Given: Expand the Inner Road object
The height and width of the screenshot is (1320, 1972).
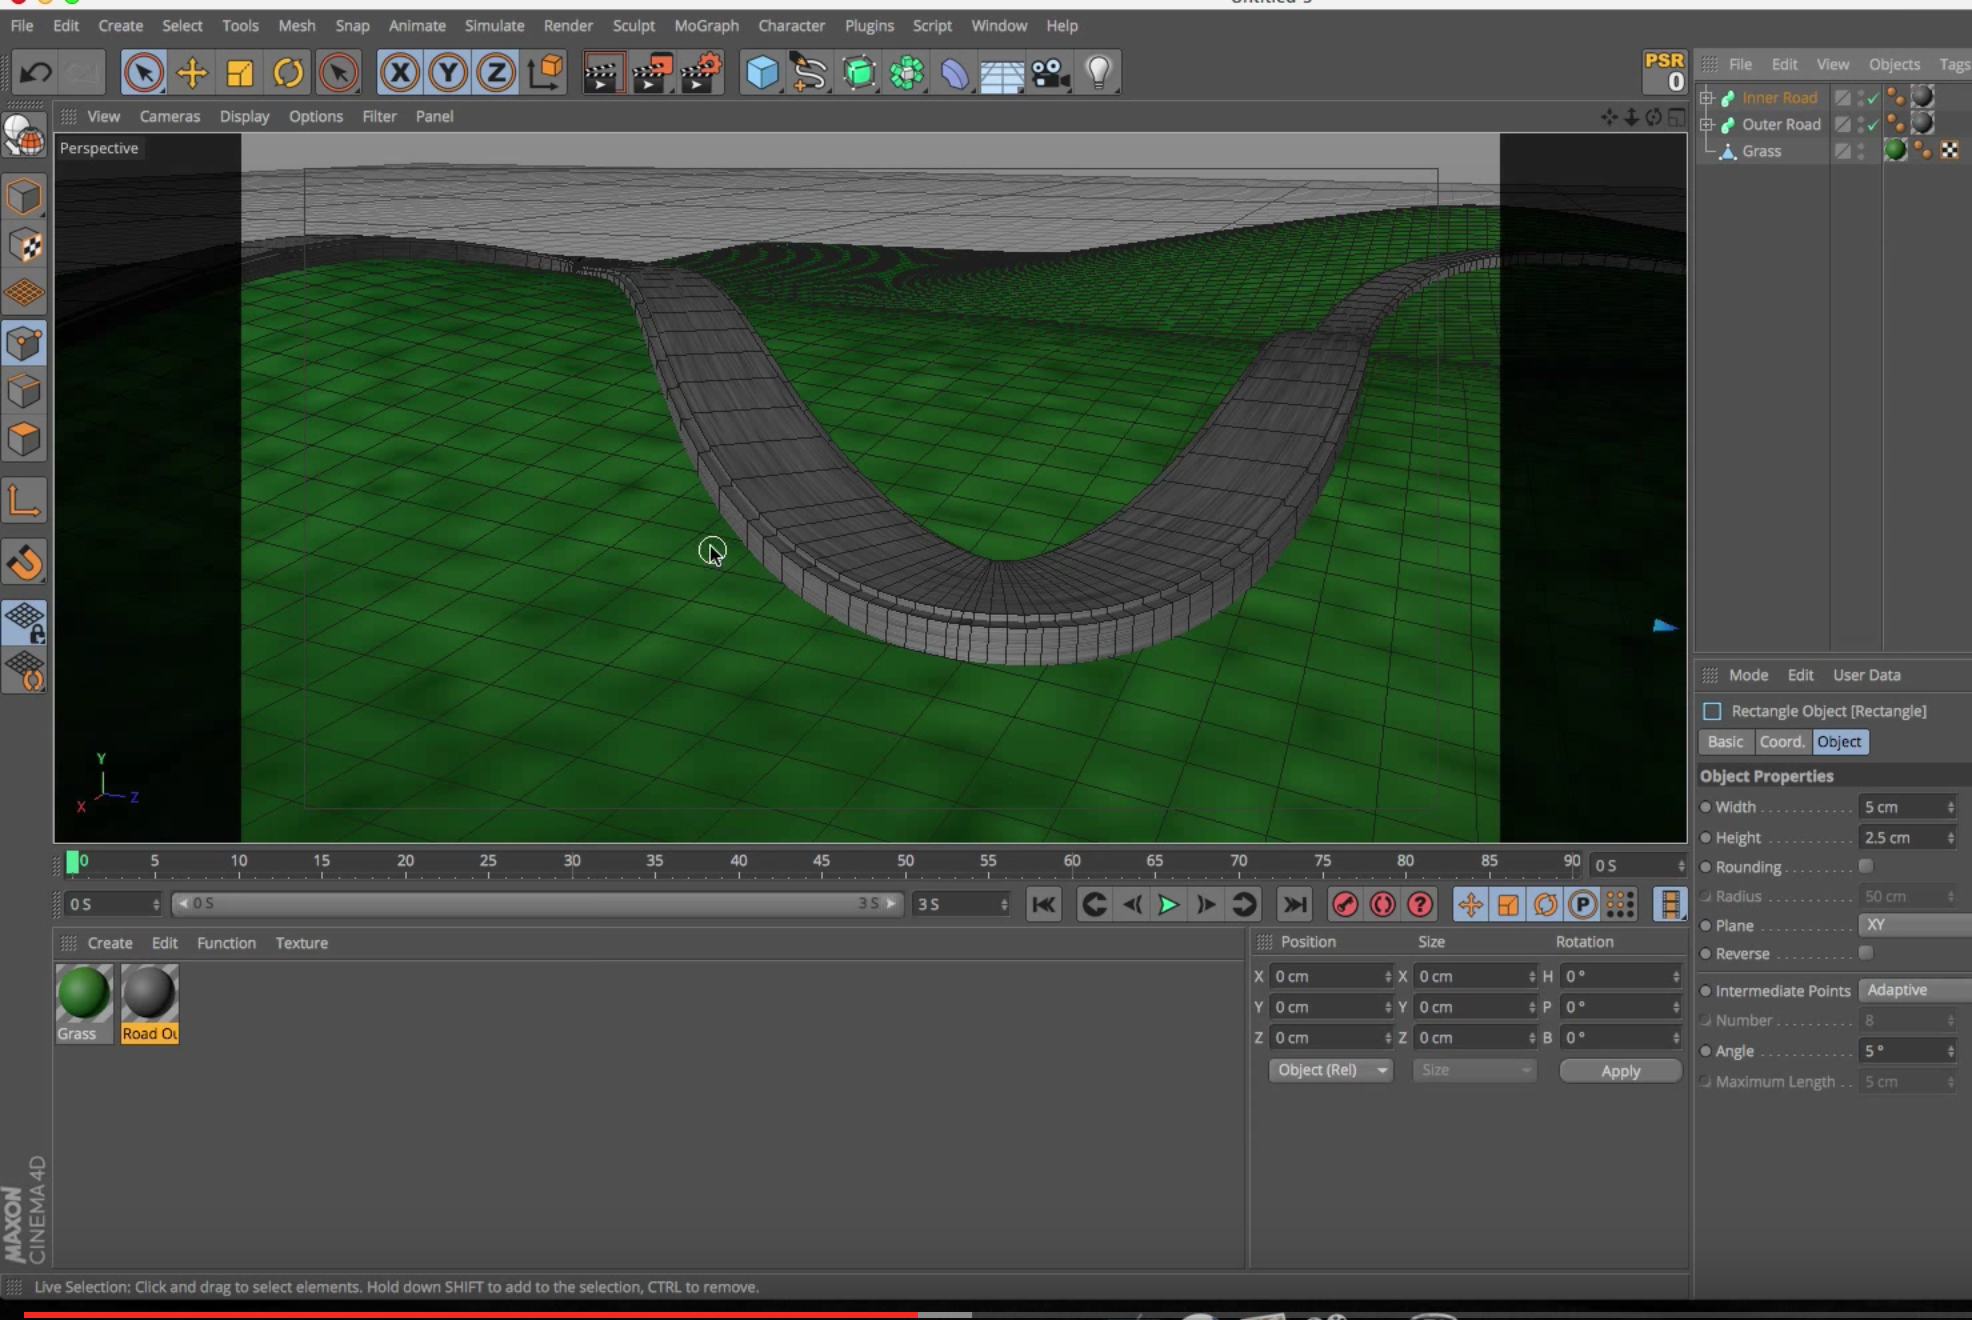Looking at the screenshot, I should point(1707,98).
